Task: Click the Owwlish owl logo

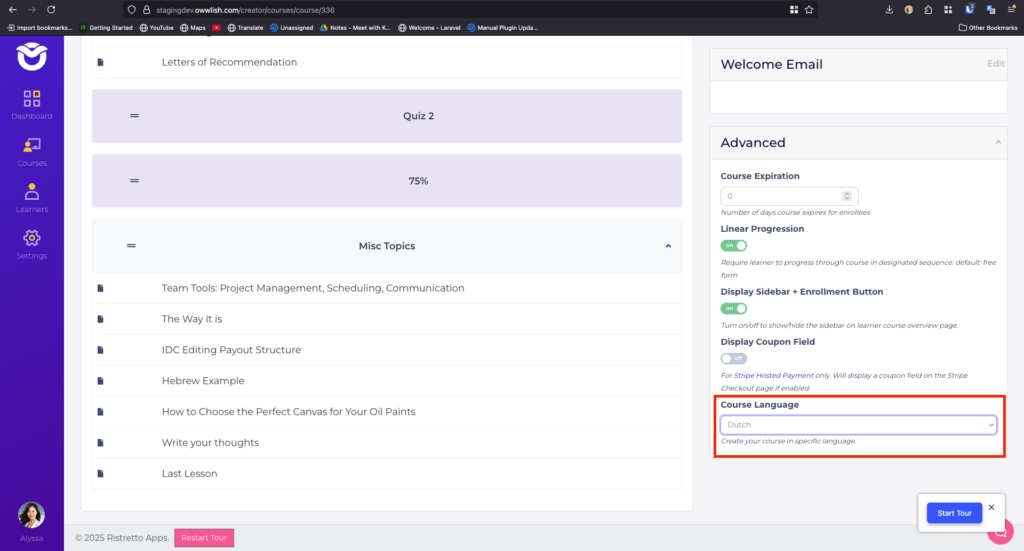Action: pyautogui.click(x=32, y=56)
